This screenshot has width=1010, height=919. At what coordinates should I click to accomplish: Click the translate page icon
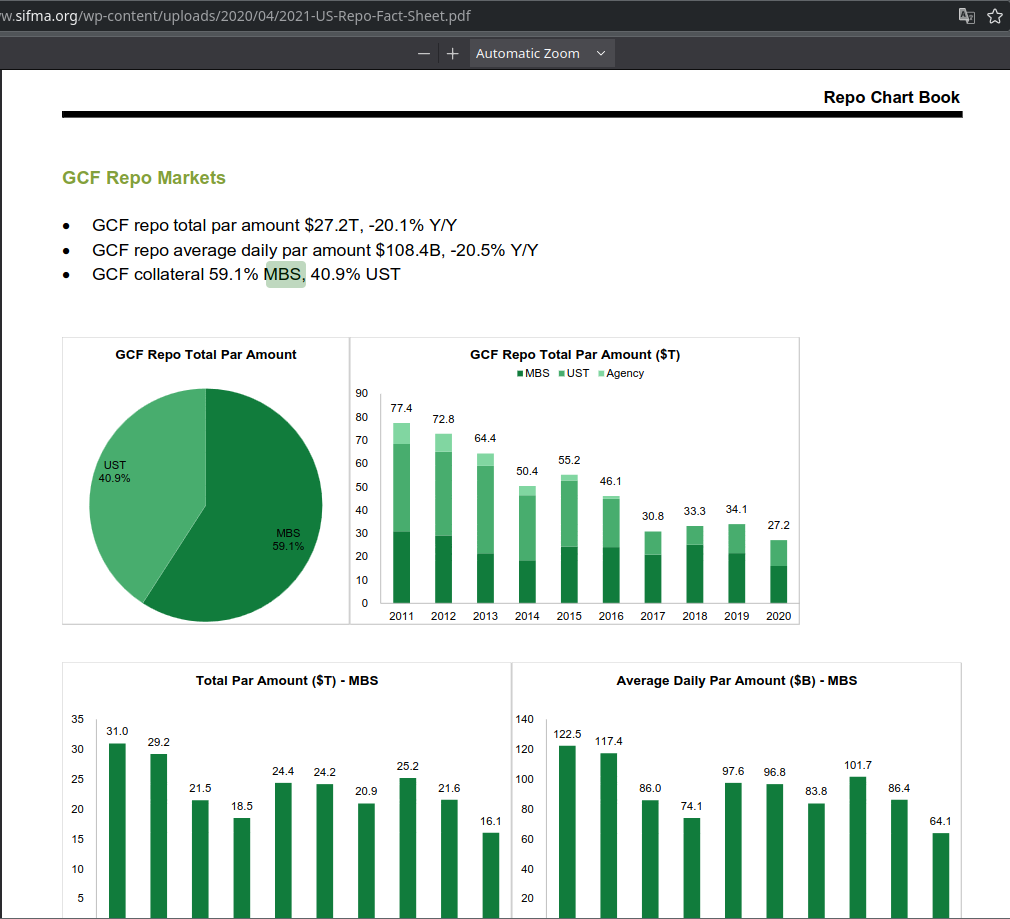point(966,15)
